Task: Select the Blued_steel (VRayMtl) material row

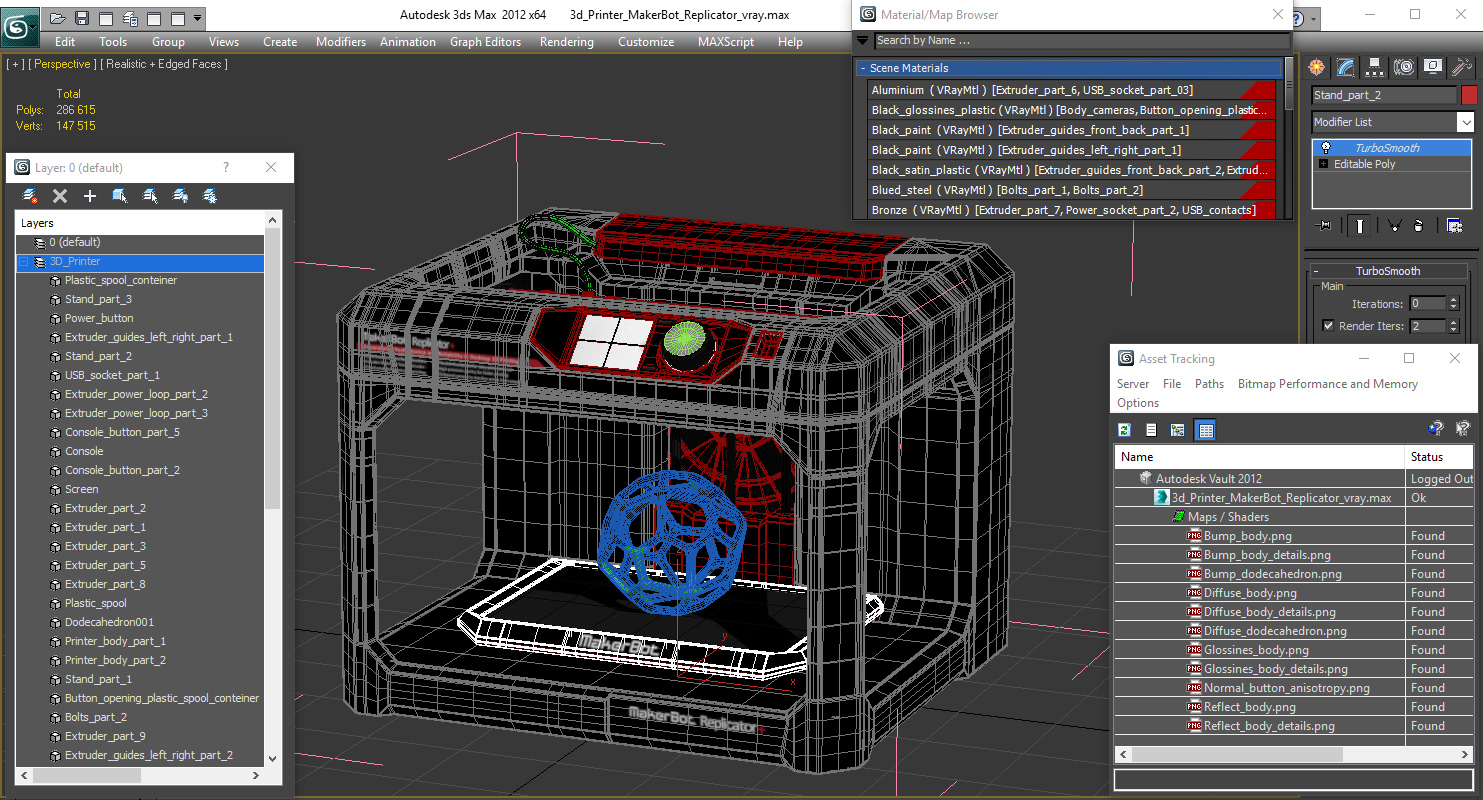Action: click(1072, 190)
